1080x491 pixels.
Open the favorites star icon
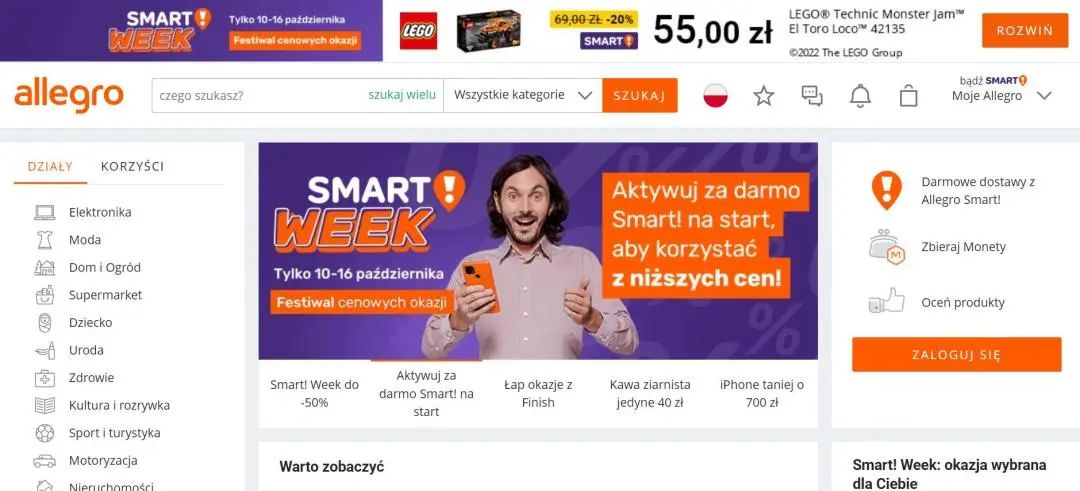click(x=763, y=96)
